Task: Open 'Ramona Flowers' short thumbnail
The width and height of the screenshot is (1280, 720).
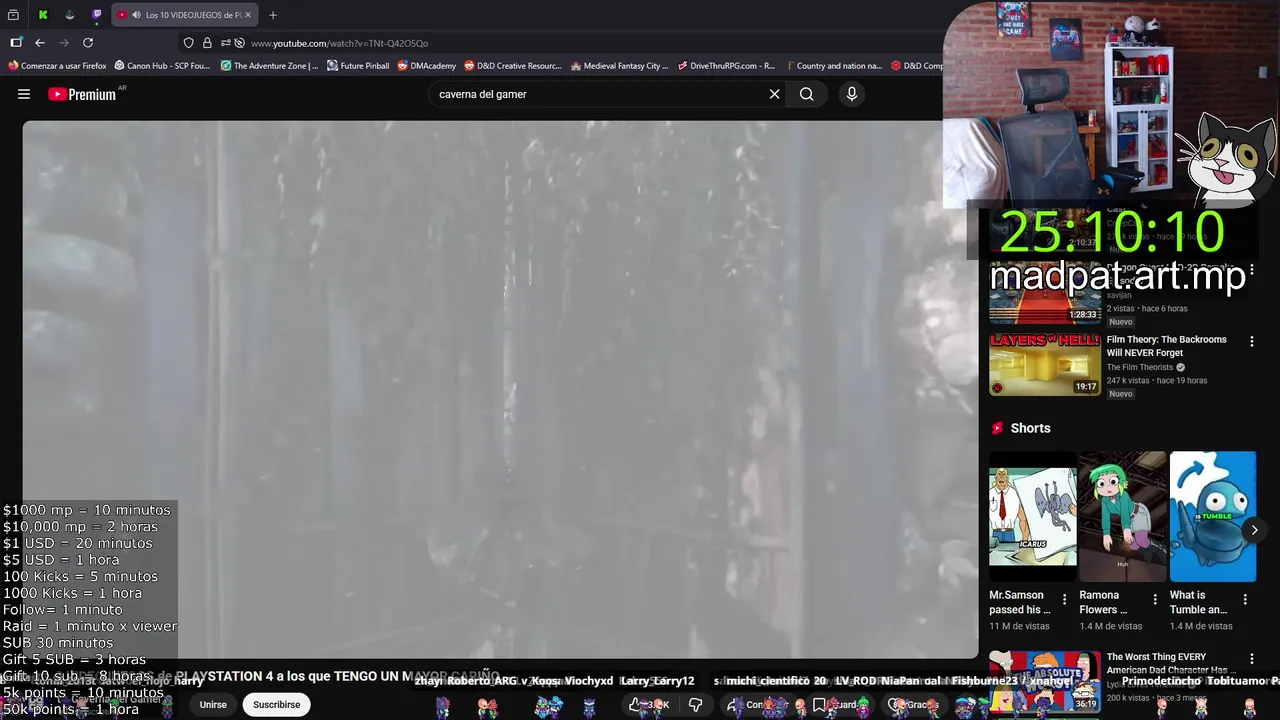Action: (x=1122, y=516)
